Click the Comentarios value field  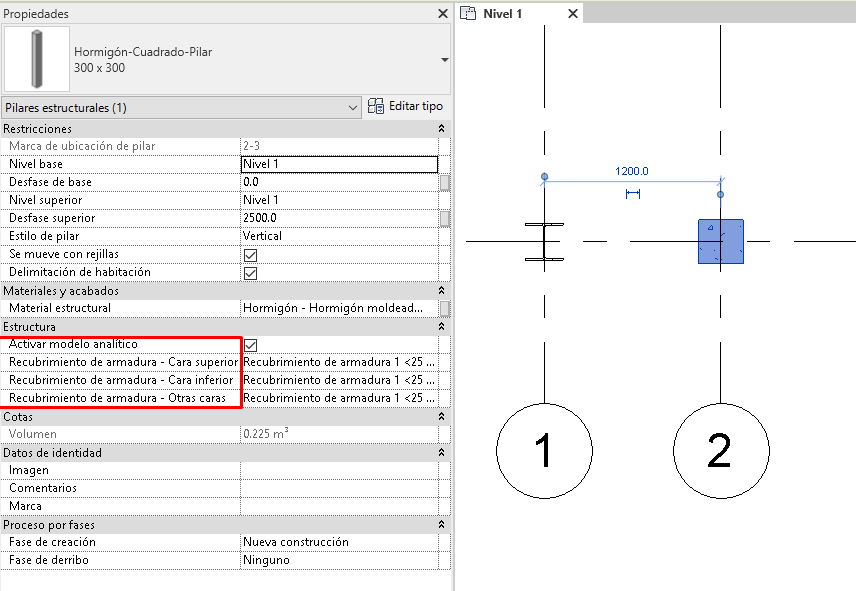339,488
